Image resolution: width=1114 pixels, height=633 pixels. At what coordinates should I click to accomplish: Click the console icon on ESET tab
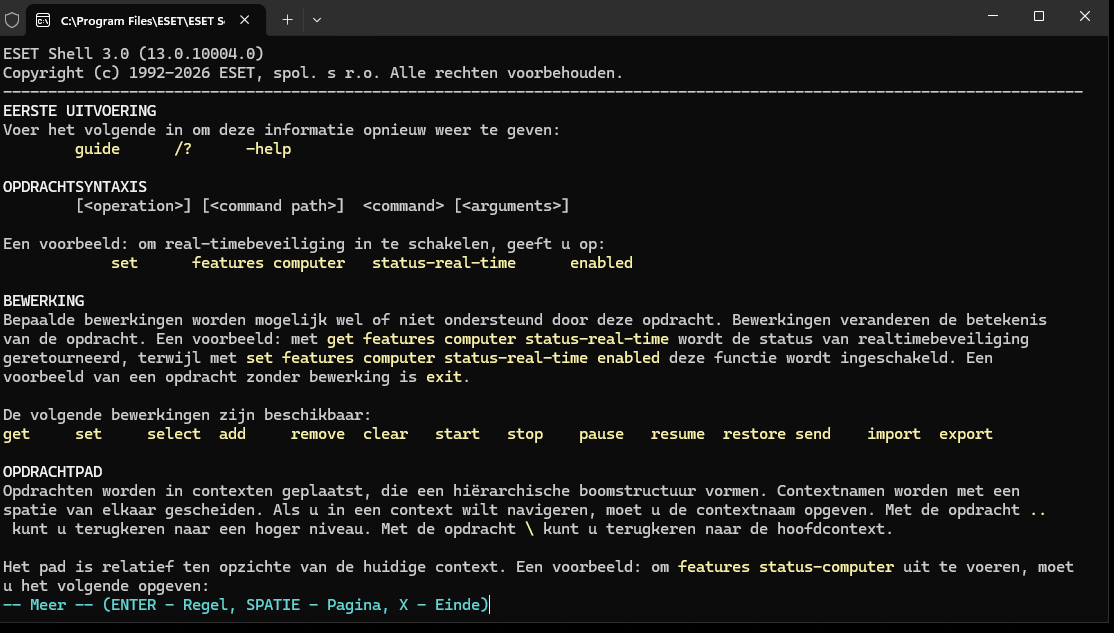point(43,21)
